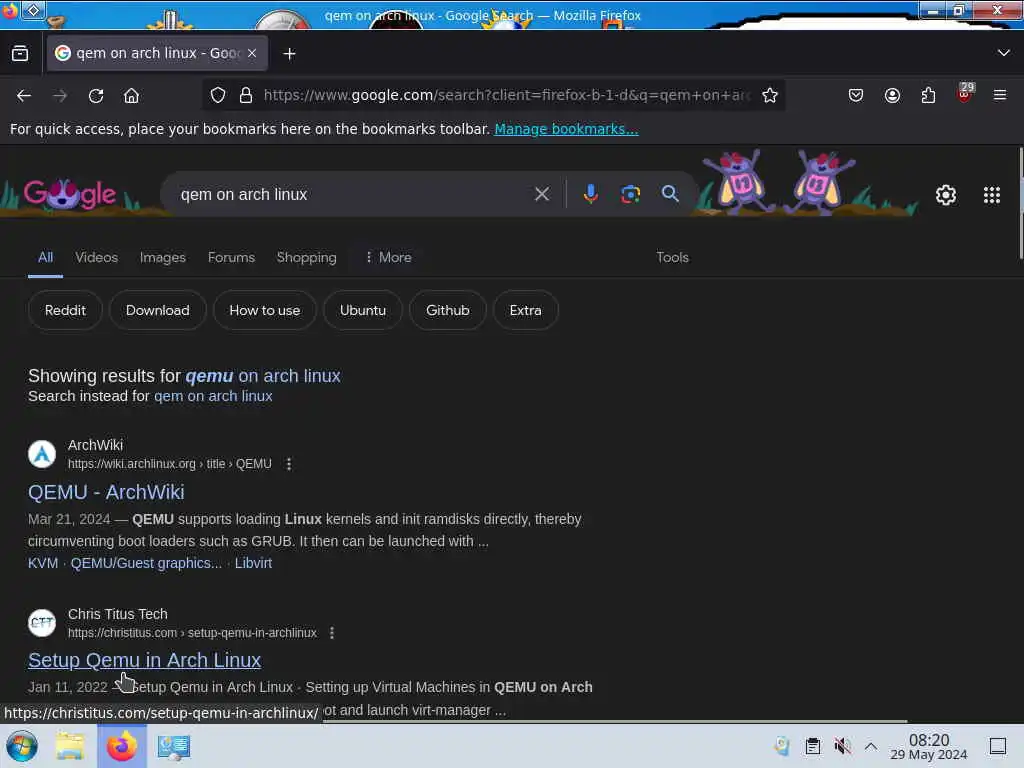Open corrected 'qemu on arch linux' results
The width and height of the screenshot is (1024, 768).
click(263, 376)
